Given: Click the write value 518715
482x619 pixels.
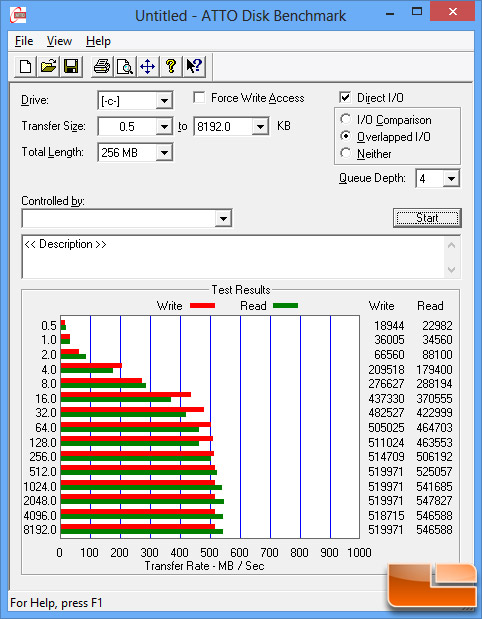Looking at the screenshot, I should (x=386, y=516).
